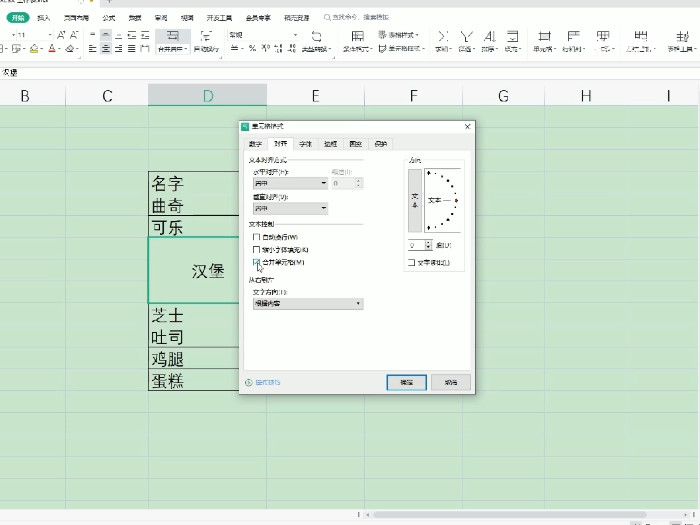Toggle the 自动换行 wrap text checkbox
Viewport: 700px width, 525px height.
point(256,237)
